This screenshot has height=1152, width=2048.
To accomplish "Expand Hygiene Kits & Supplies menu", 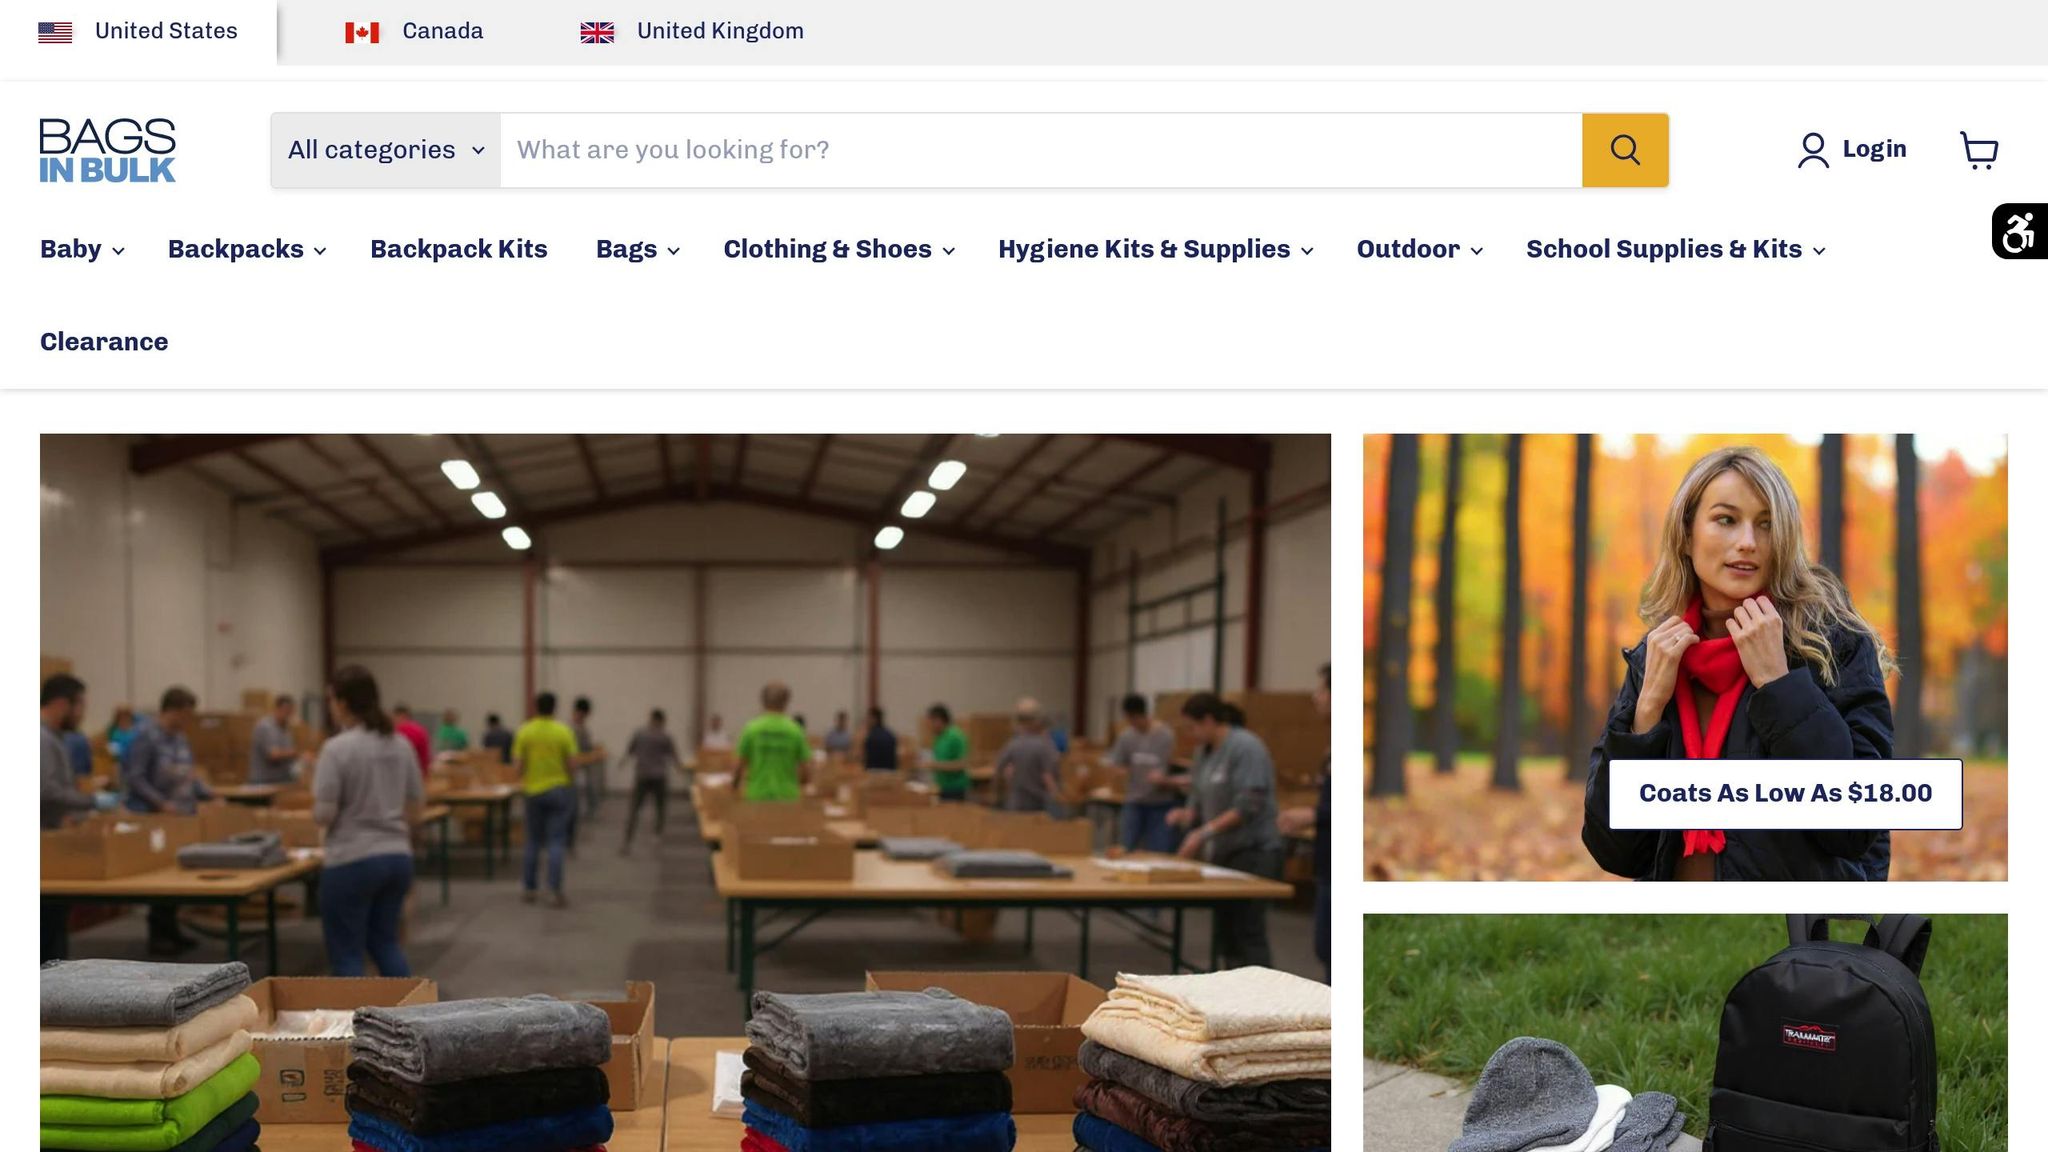I will (x=1156, y=249).
